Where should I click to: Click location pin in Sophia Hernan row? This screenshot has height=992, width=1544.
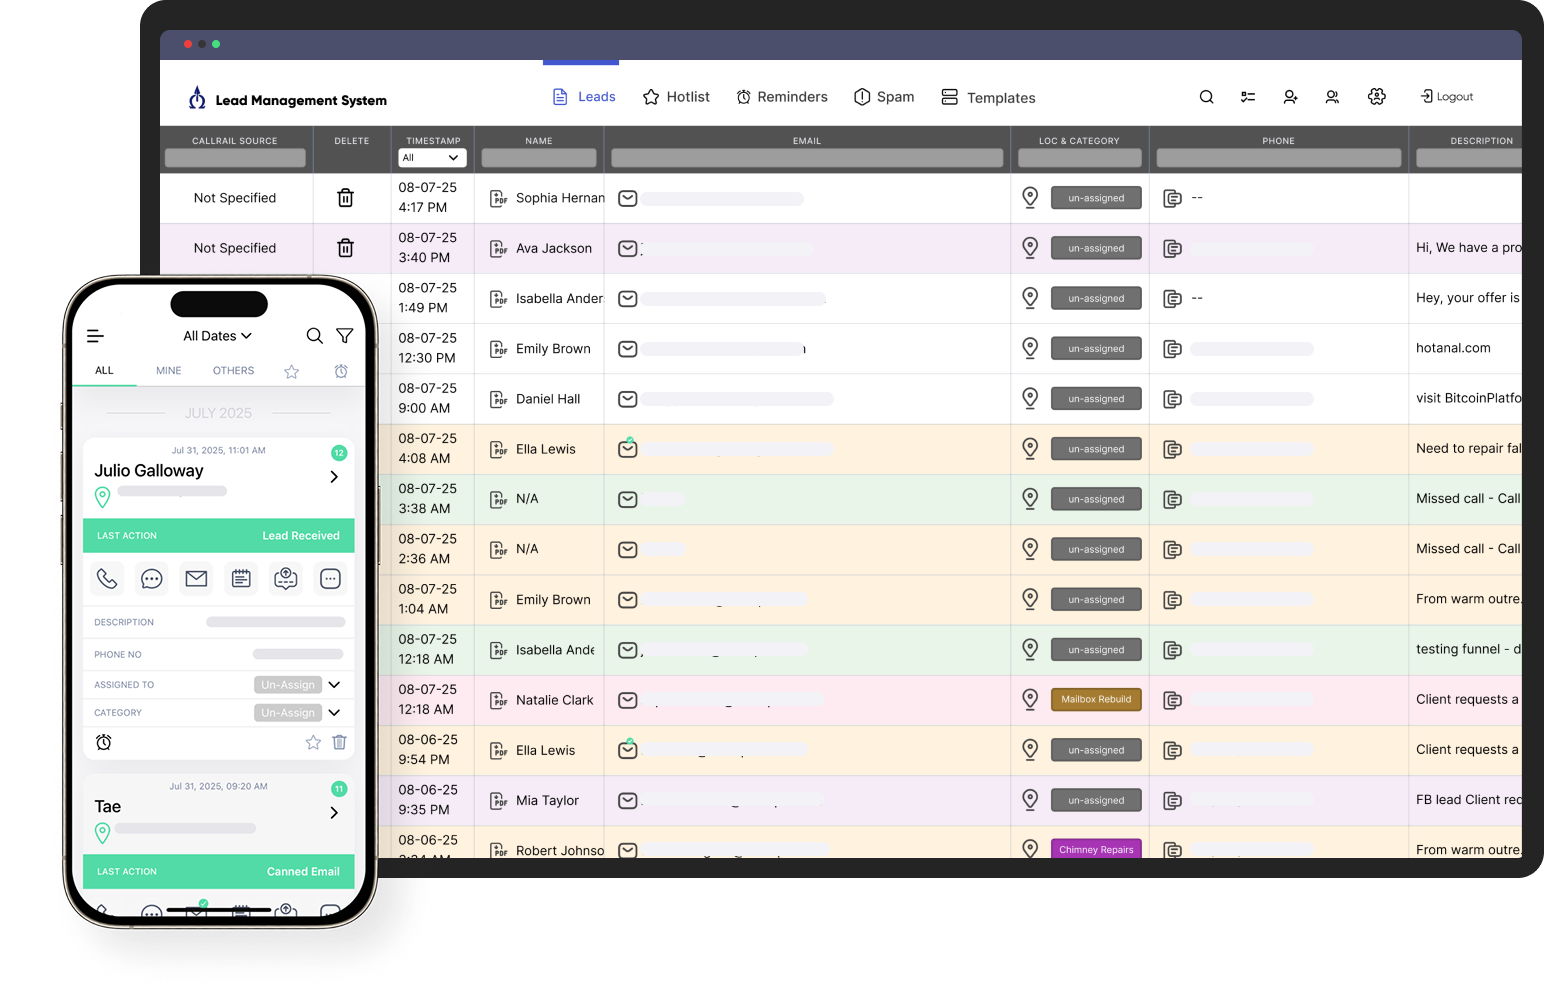pyautogui.click(x=1030, y=198)
